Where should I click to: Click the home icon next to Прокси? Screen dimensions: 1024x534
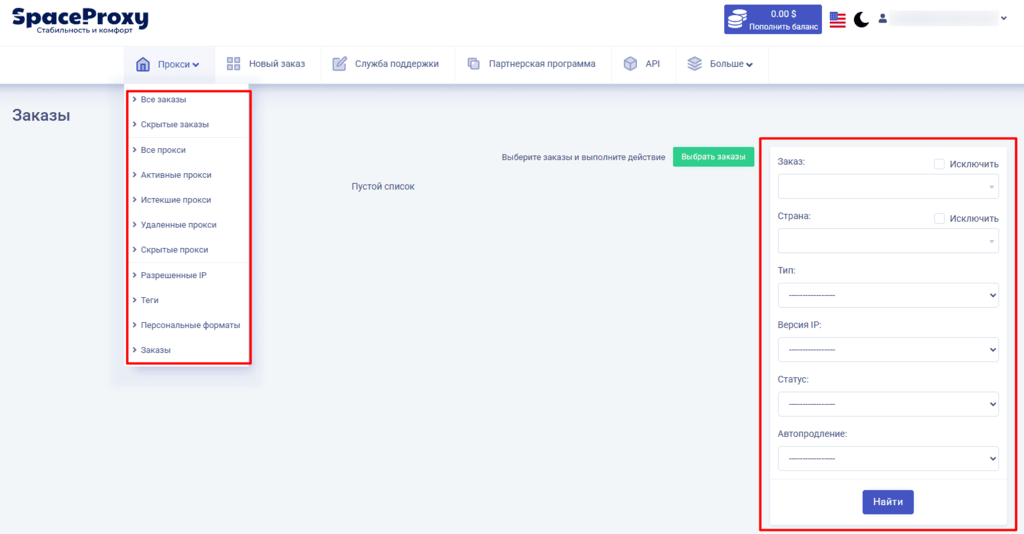(143, 64)
